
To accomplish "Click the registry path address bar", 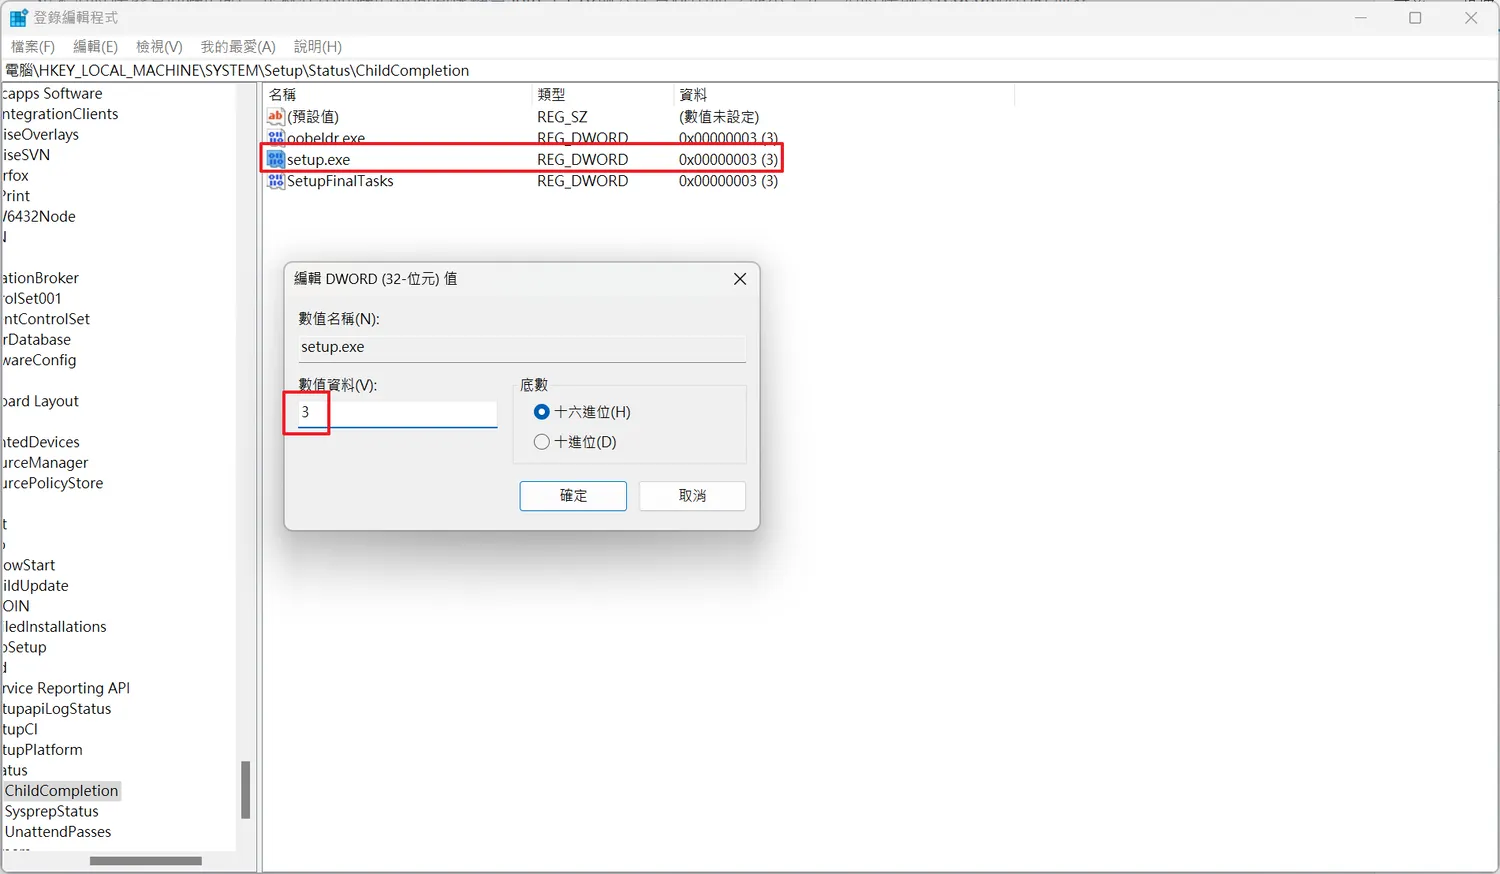I will tap(700, 71).
